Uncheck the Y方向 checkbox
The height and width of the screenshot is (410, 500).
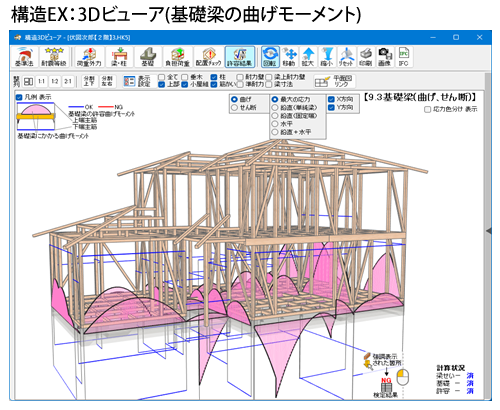click(x=331, y=107)
